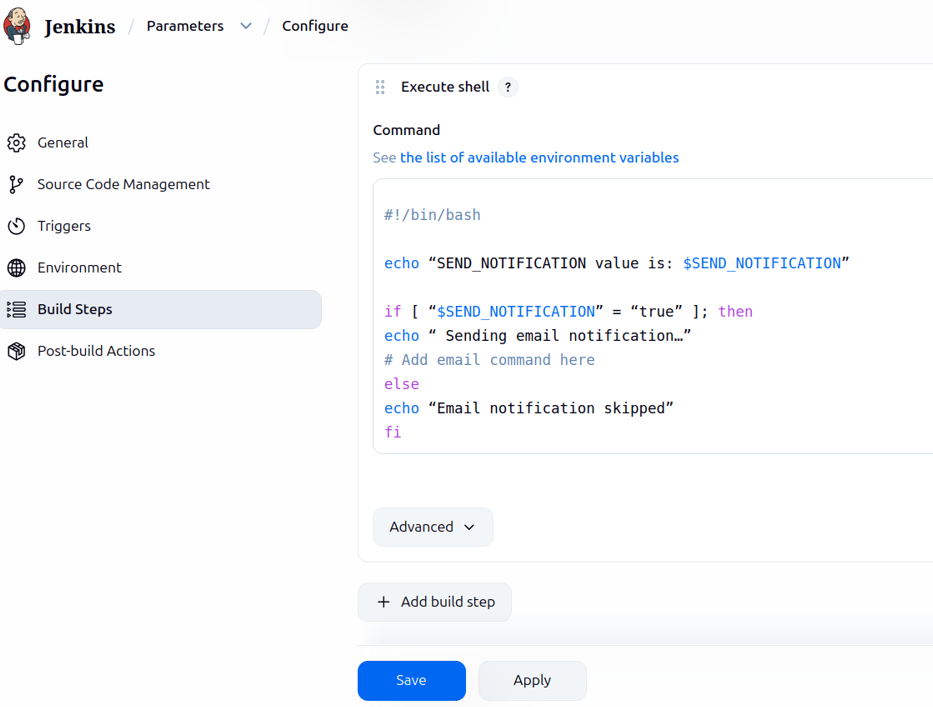Grab the Execute shell drag handle icon
Image resolution: width=933 pixels, height=707 pixels.
380,87
